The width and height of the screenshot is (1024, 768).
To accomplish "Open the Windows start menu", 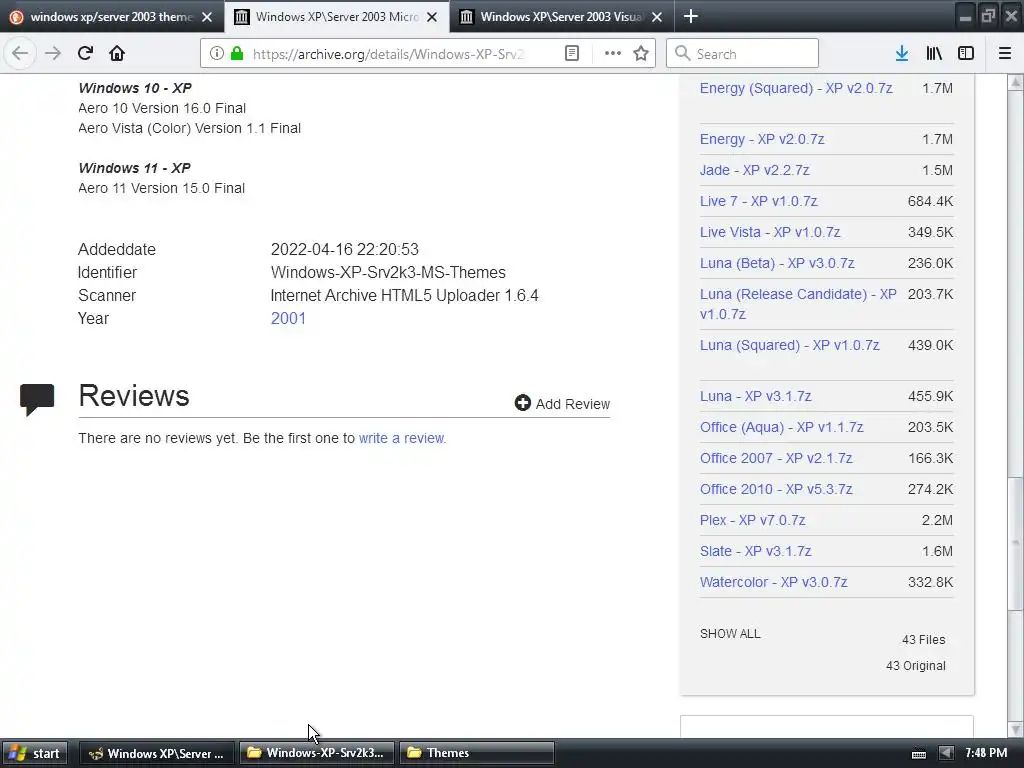I will (35, 753).
